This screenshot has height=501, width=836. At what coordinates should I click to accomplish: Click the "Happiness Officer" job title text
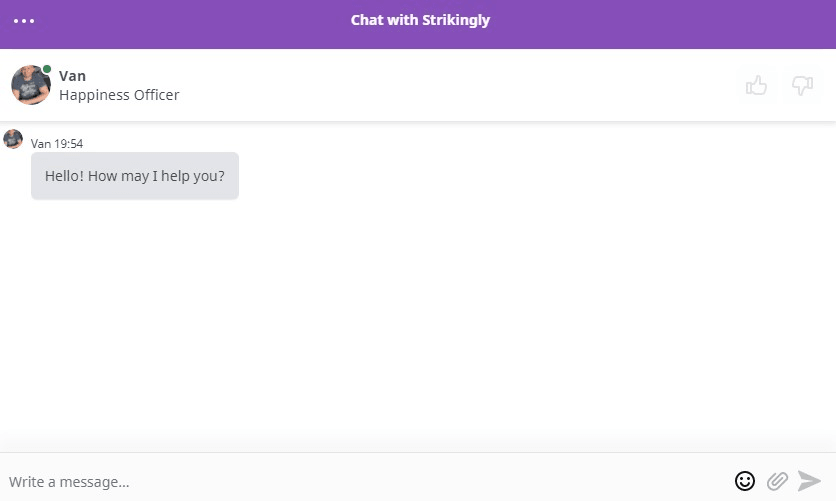pyautogui.click(x=119, y=95)
